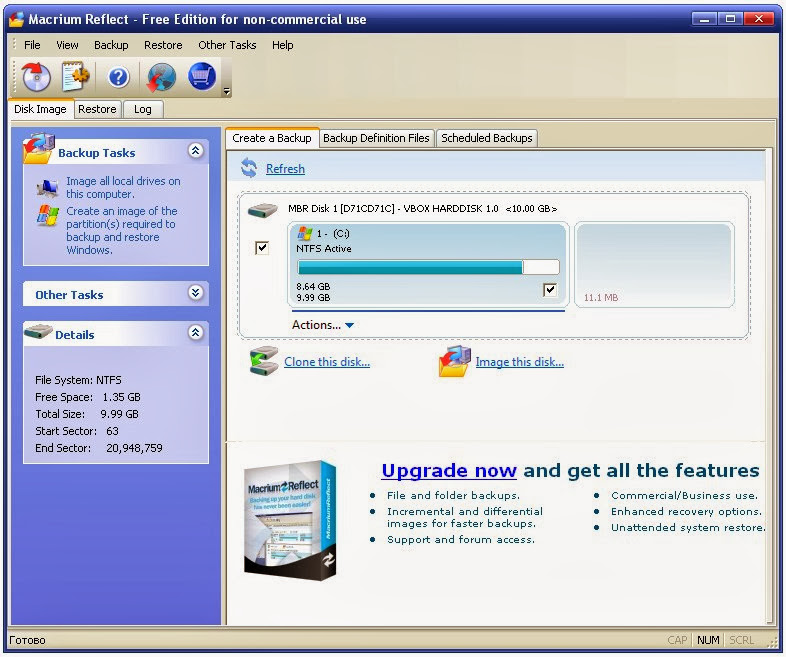Switch to the Disk Image tab
786x657 pixels.
[41, 109]
